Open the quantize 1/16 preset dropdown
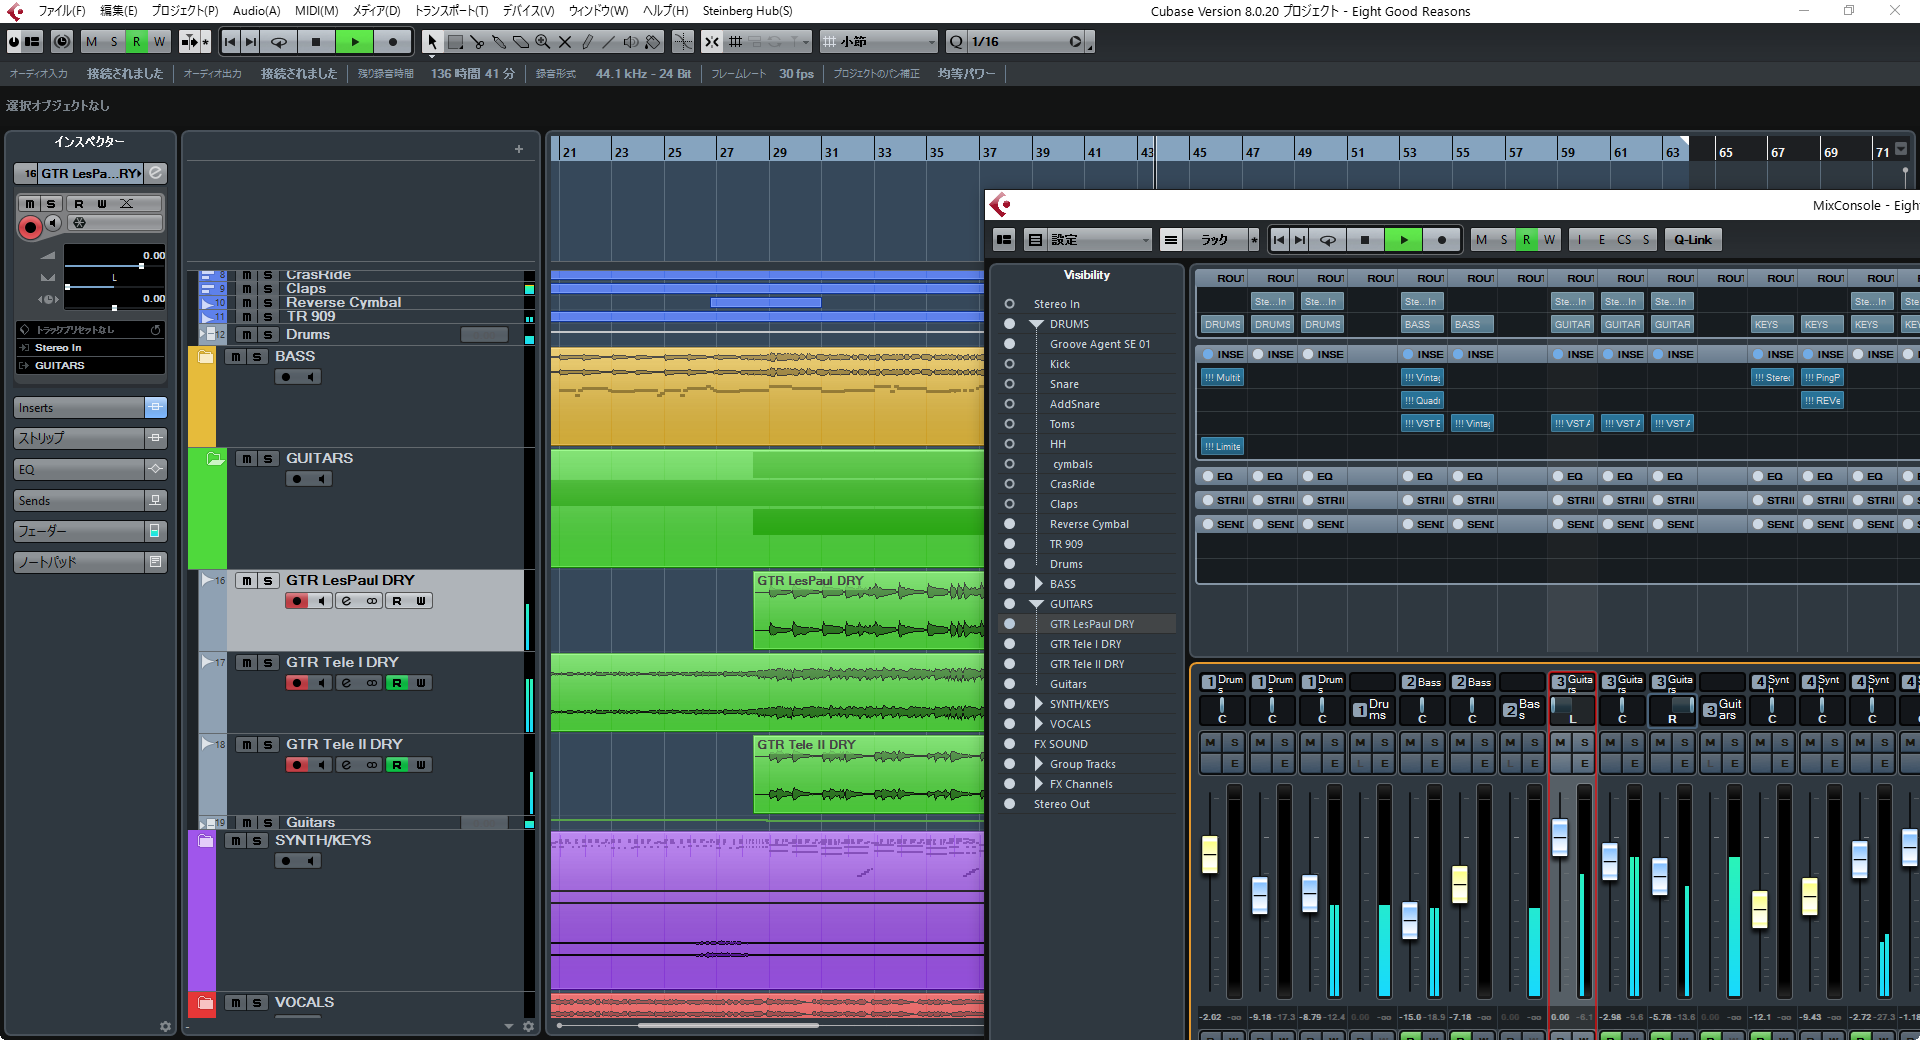Image resolution: width=1920 pixels, height=1040 pixels. pyautogui.click(x=1026, y=42)
